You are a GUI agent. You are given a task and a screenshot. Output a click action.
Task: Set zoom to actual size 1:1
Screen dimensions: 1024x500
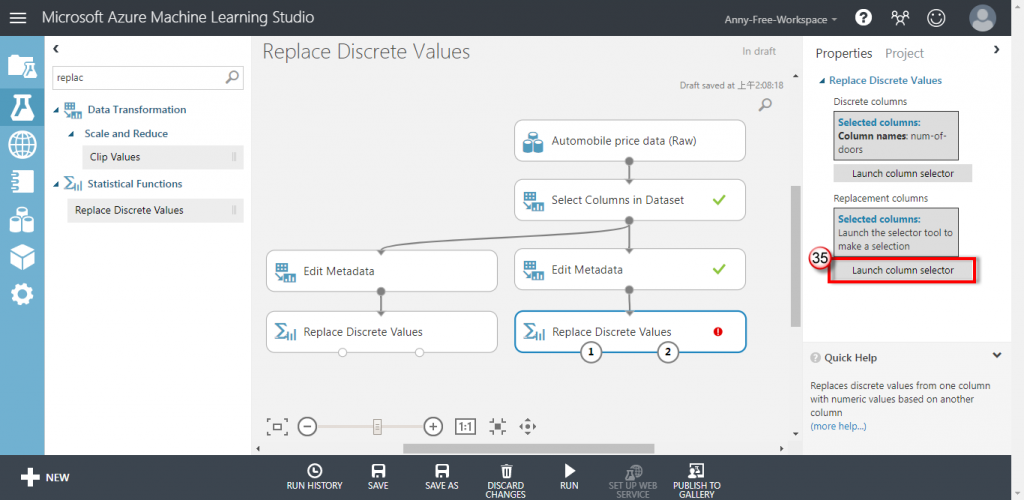[465, 427]
